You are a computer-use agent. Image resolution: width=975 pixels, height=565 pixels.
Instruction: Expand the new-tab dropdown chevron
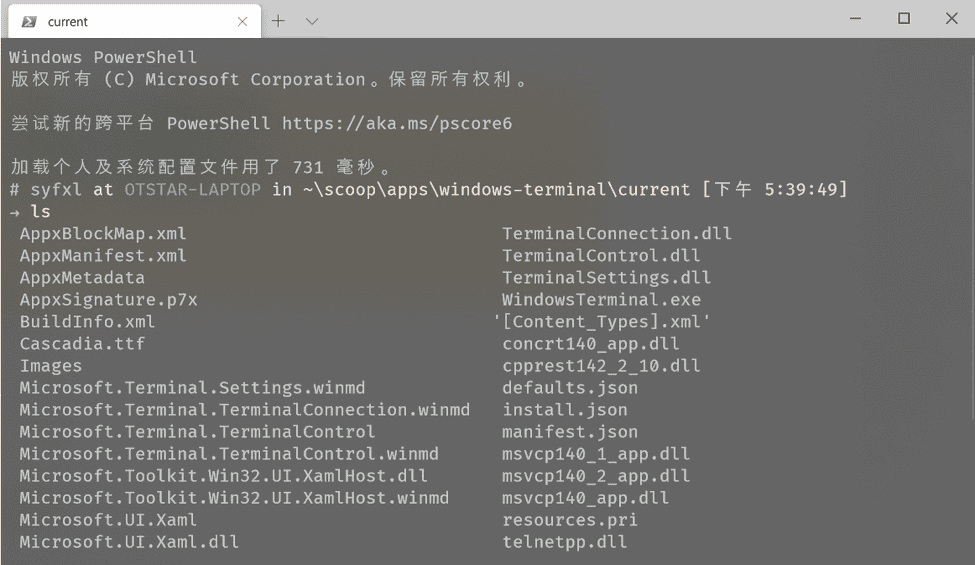point(312,21)
